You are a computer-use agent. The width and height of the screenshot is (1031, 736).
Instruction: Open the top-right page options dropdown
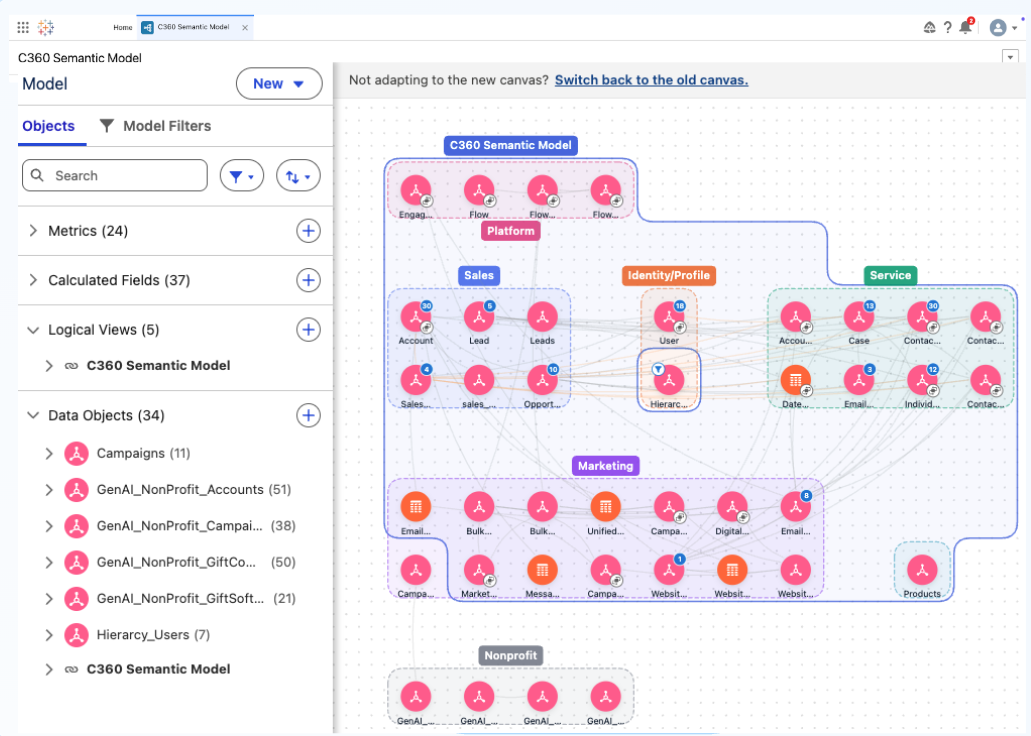coord(1011,57)
